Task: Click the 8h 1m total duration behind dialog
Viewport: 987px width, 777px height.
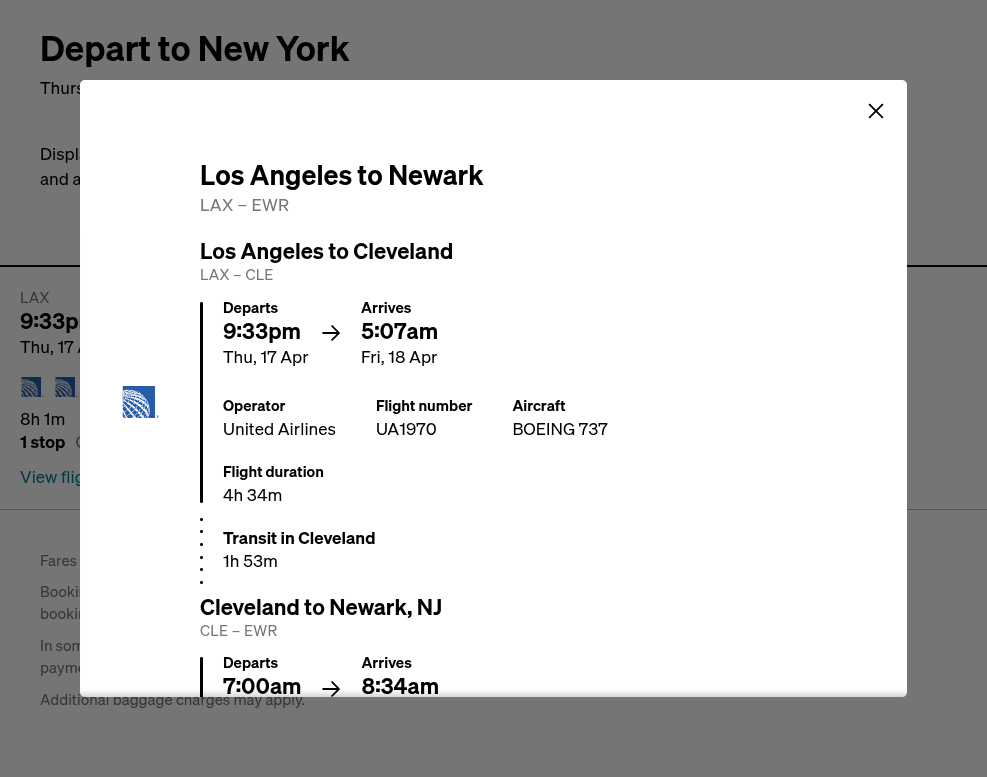Action: 42,419
